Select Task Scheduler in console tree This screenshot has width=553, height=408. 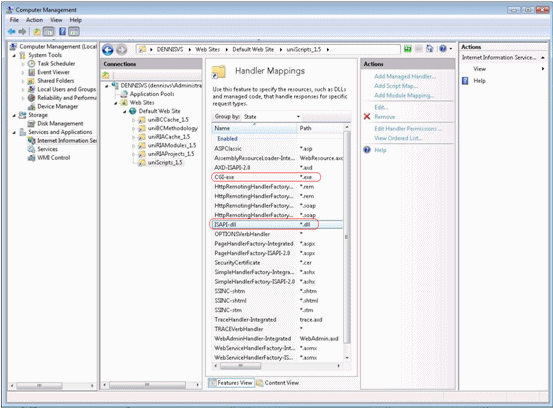click(x=56, y=63)
